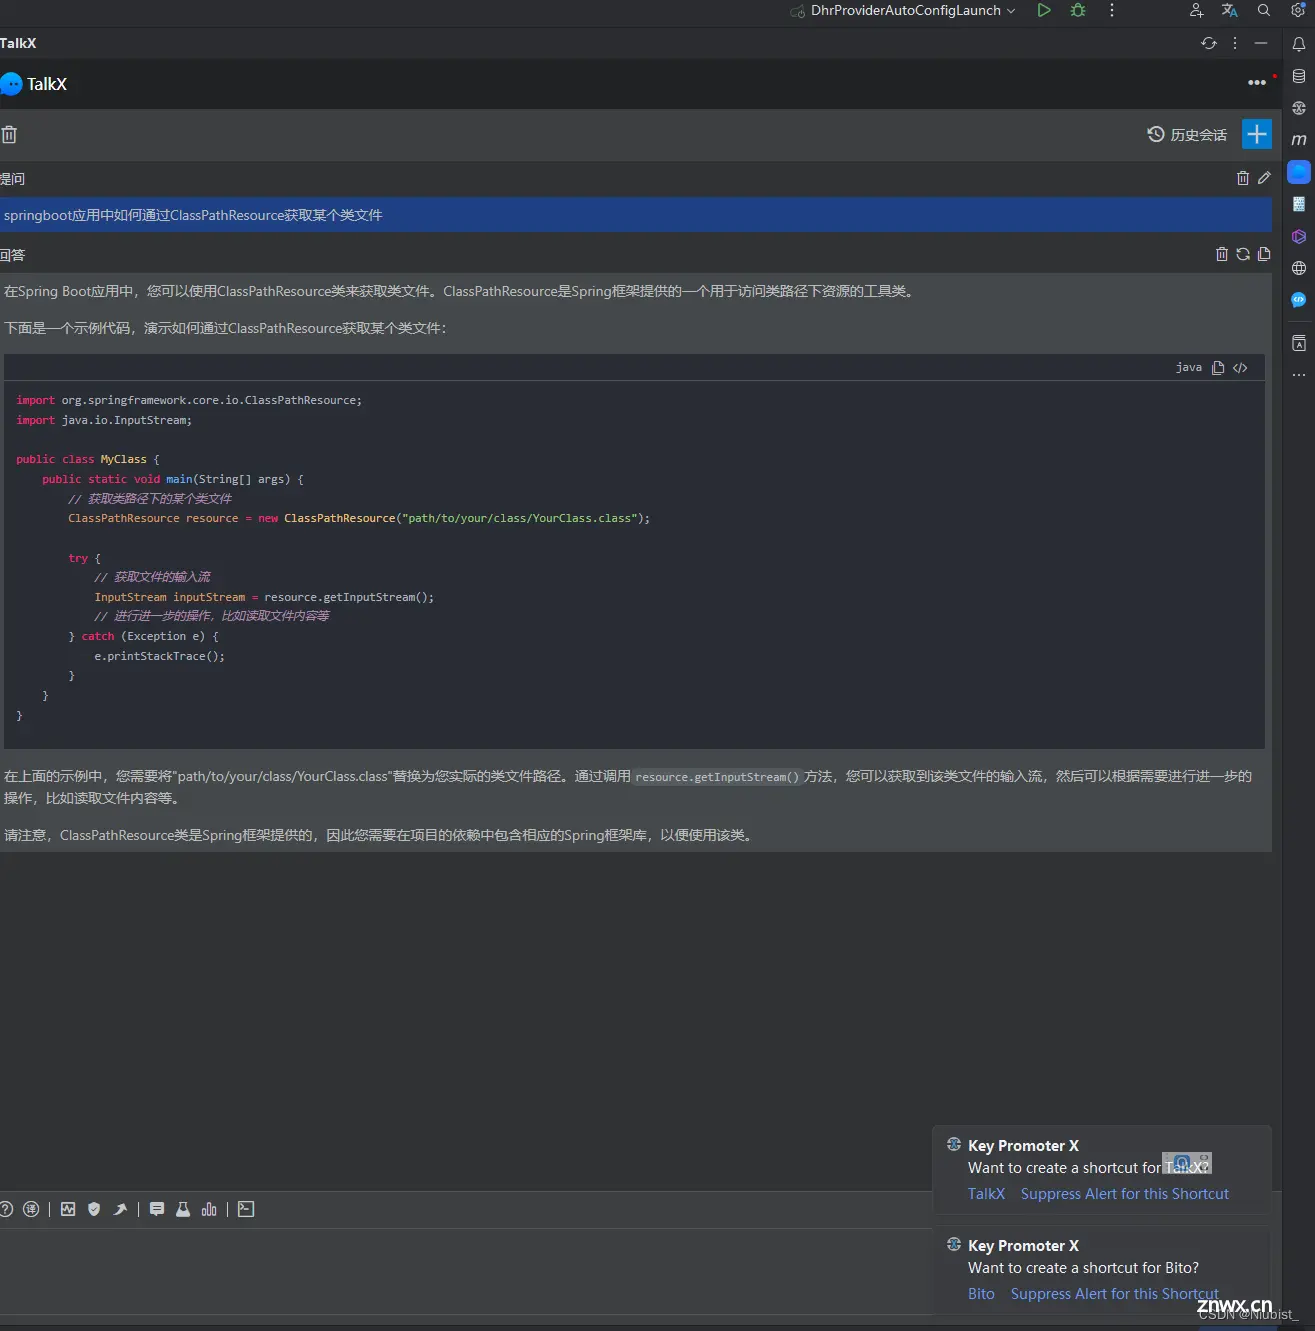This screenshot has width=1315, height=1331.
Task: Click the 译 translate icon in input toolbar
Action: coord(31,1209)
